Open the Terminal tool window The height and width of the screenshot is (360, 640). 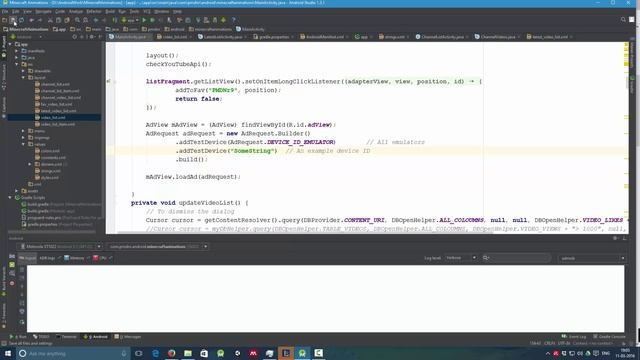tap(67, 337)
